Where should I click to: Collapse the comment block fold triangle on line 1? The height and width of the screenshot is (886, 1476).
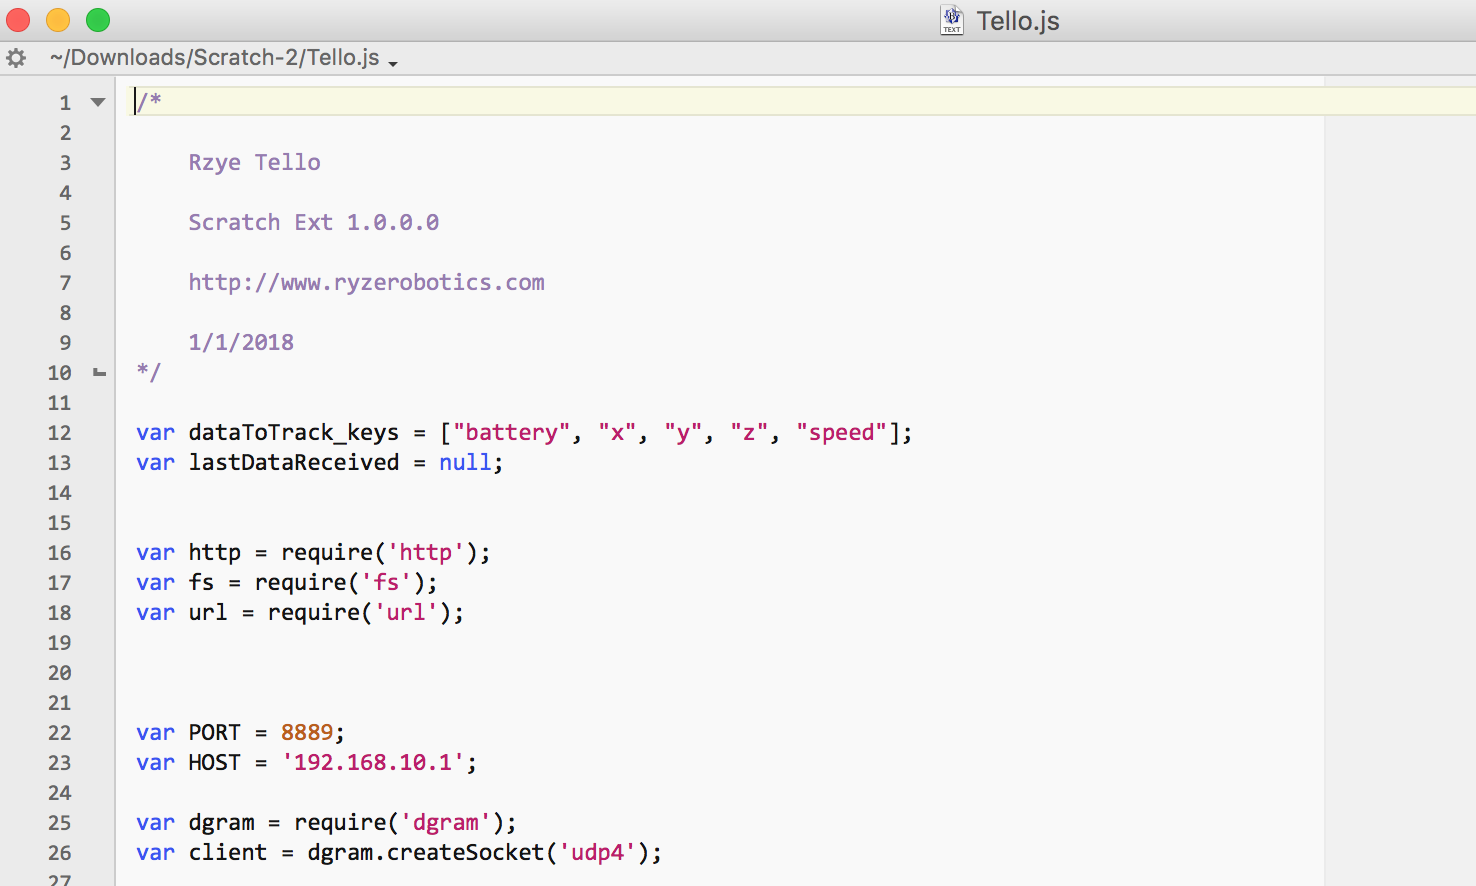[98, 102]
